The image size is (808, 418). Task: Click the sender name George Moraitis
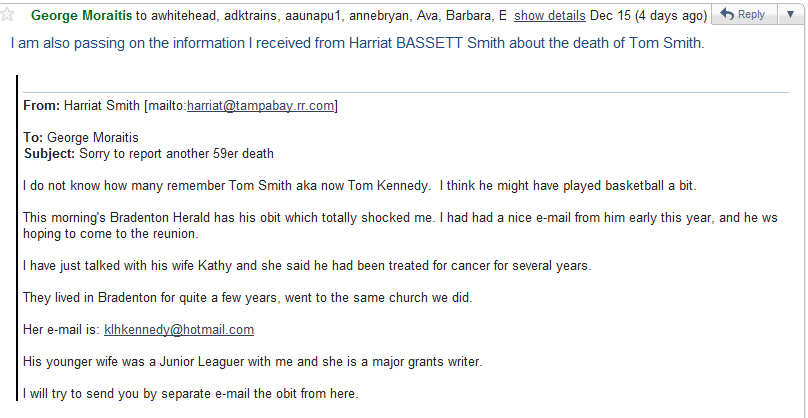[x=82, y=16]
